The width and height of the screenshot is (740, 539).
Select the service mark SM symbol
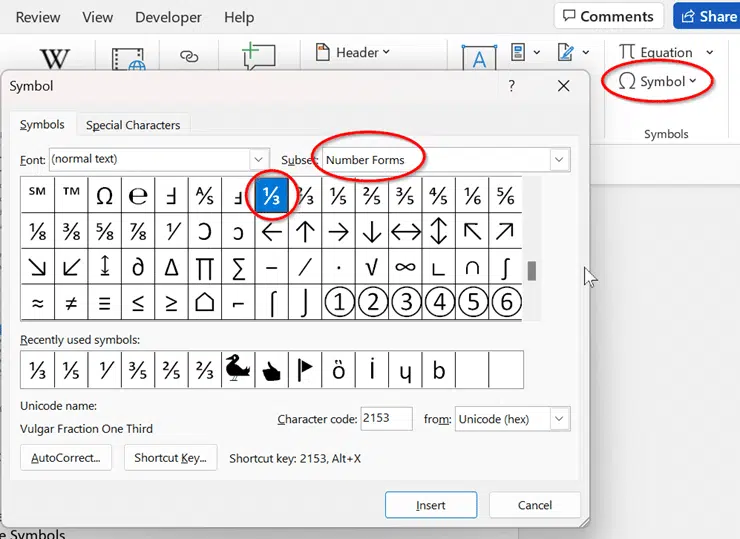37,195
